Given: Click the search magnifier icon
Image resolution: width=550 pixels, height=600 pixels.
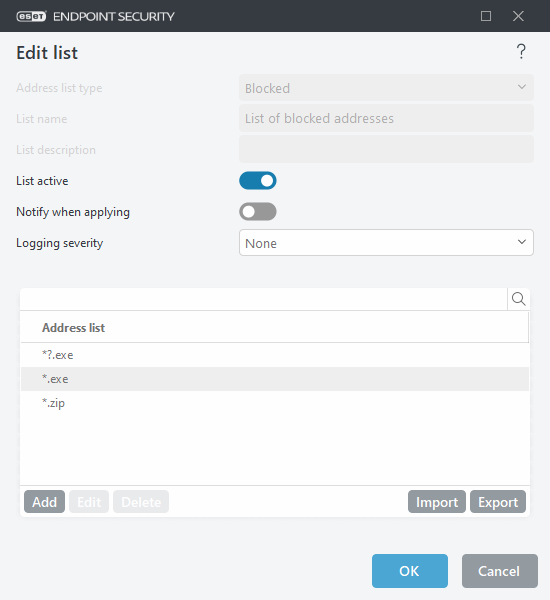Looking at the screenshot, I should 519,299.
